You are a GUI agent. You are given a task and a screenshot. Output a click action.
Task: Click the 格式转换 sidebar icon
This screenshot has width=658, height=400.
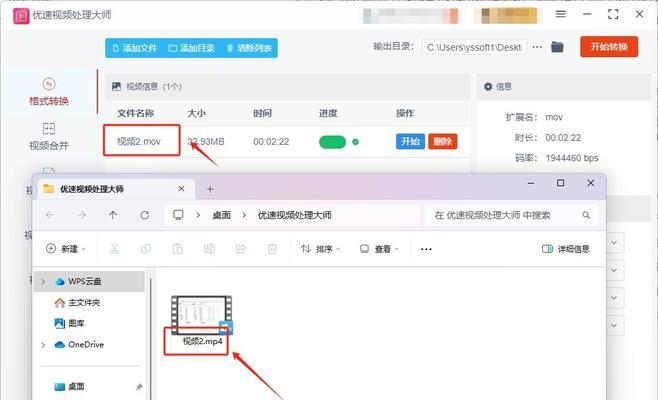click(x=49, y=84)
